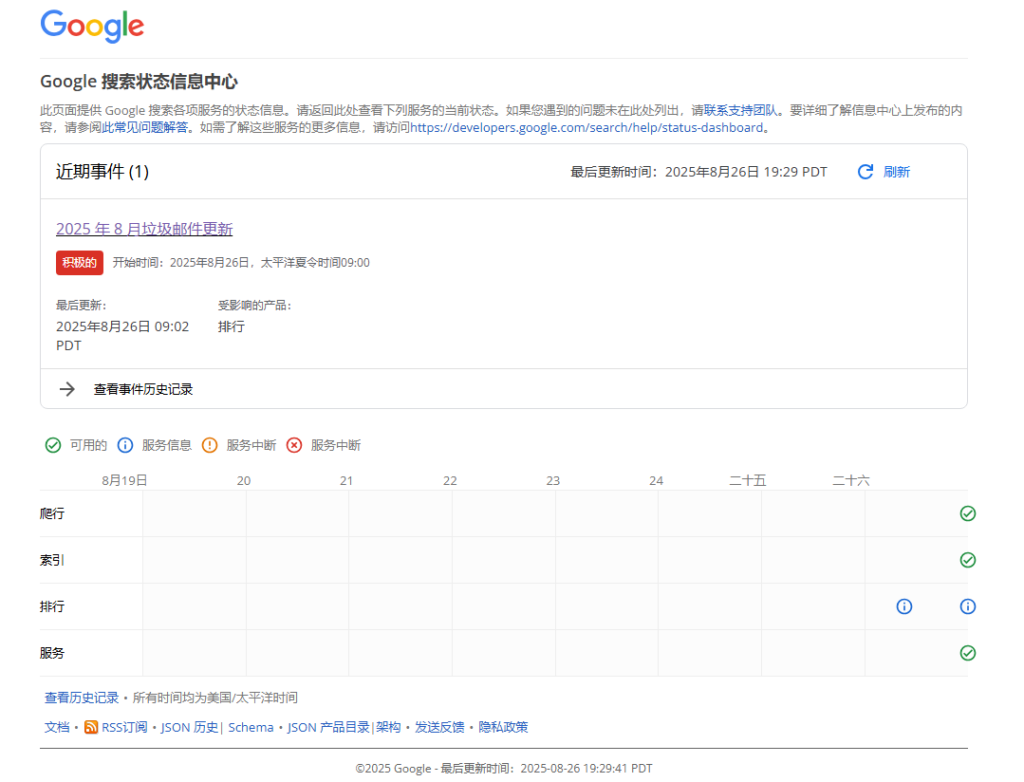Open the 2025 年 8 月垃圾邮件更新 incident
Viewport: 1024px width, 782px height.
point(144,228)
